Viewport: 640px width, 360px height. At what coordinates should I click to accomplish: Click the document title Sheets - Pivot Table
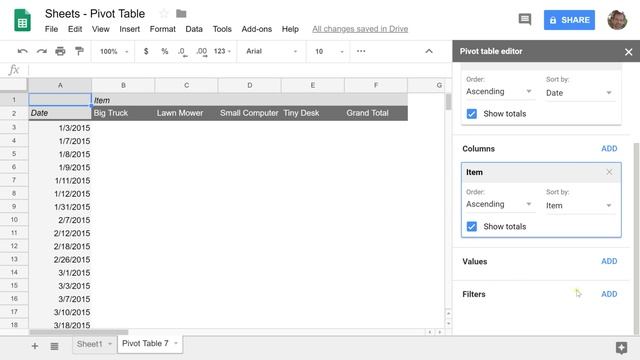click(x=95, y=13)
